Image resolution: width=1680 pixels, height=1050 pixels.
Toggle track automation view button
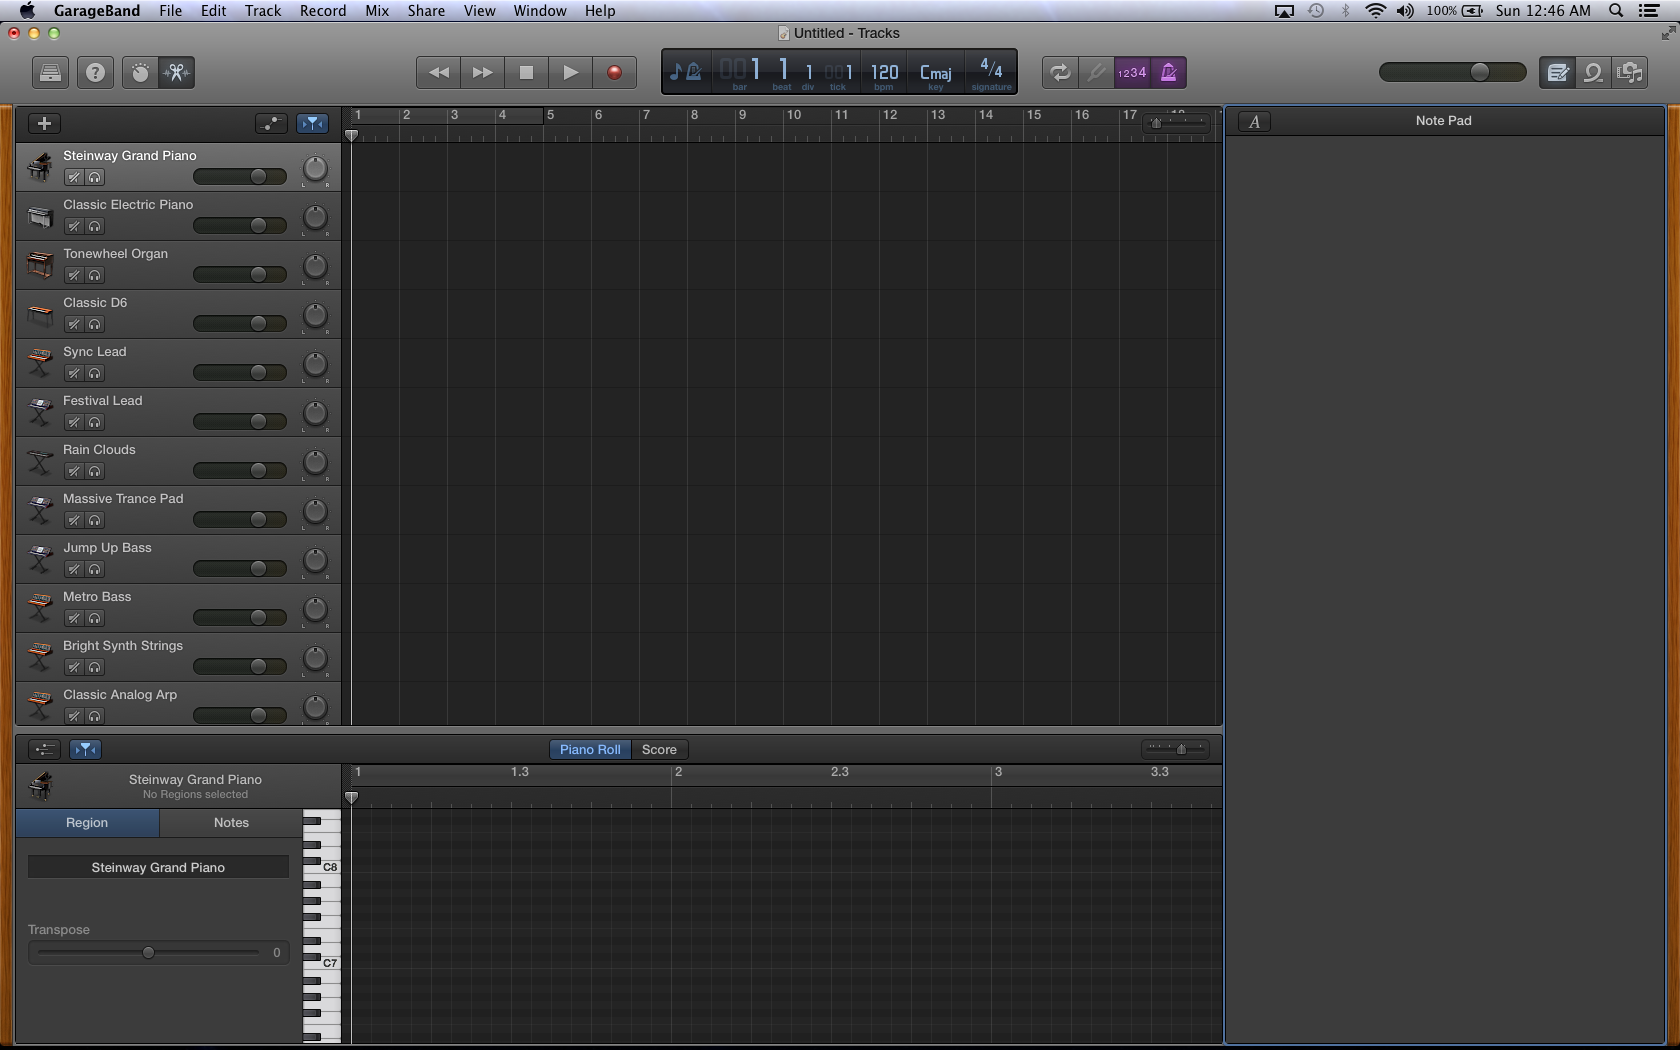[271, 123]
